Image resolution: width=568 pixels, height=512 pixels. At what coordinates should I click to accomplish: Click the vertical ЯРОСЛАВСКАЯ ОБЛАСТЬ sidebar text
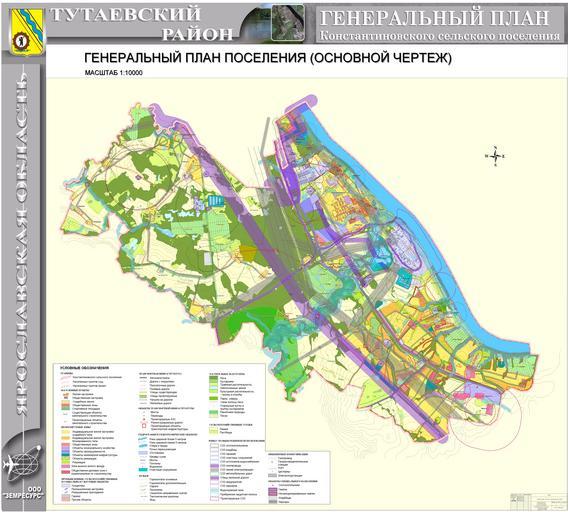(23, 245)
